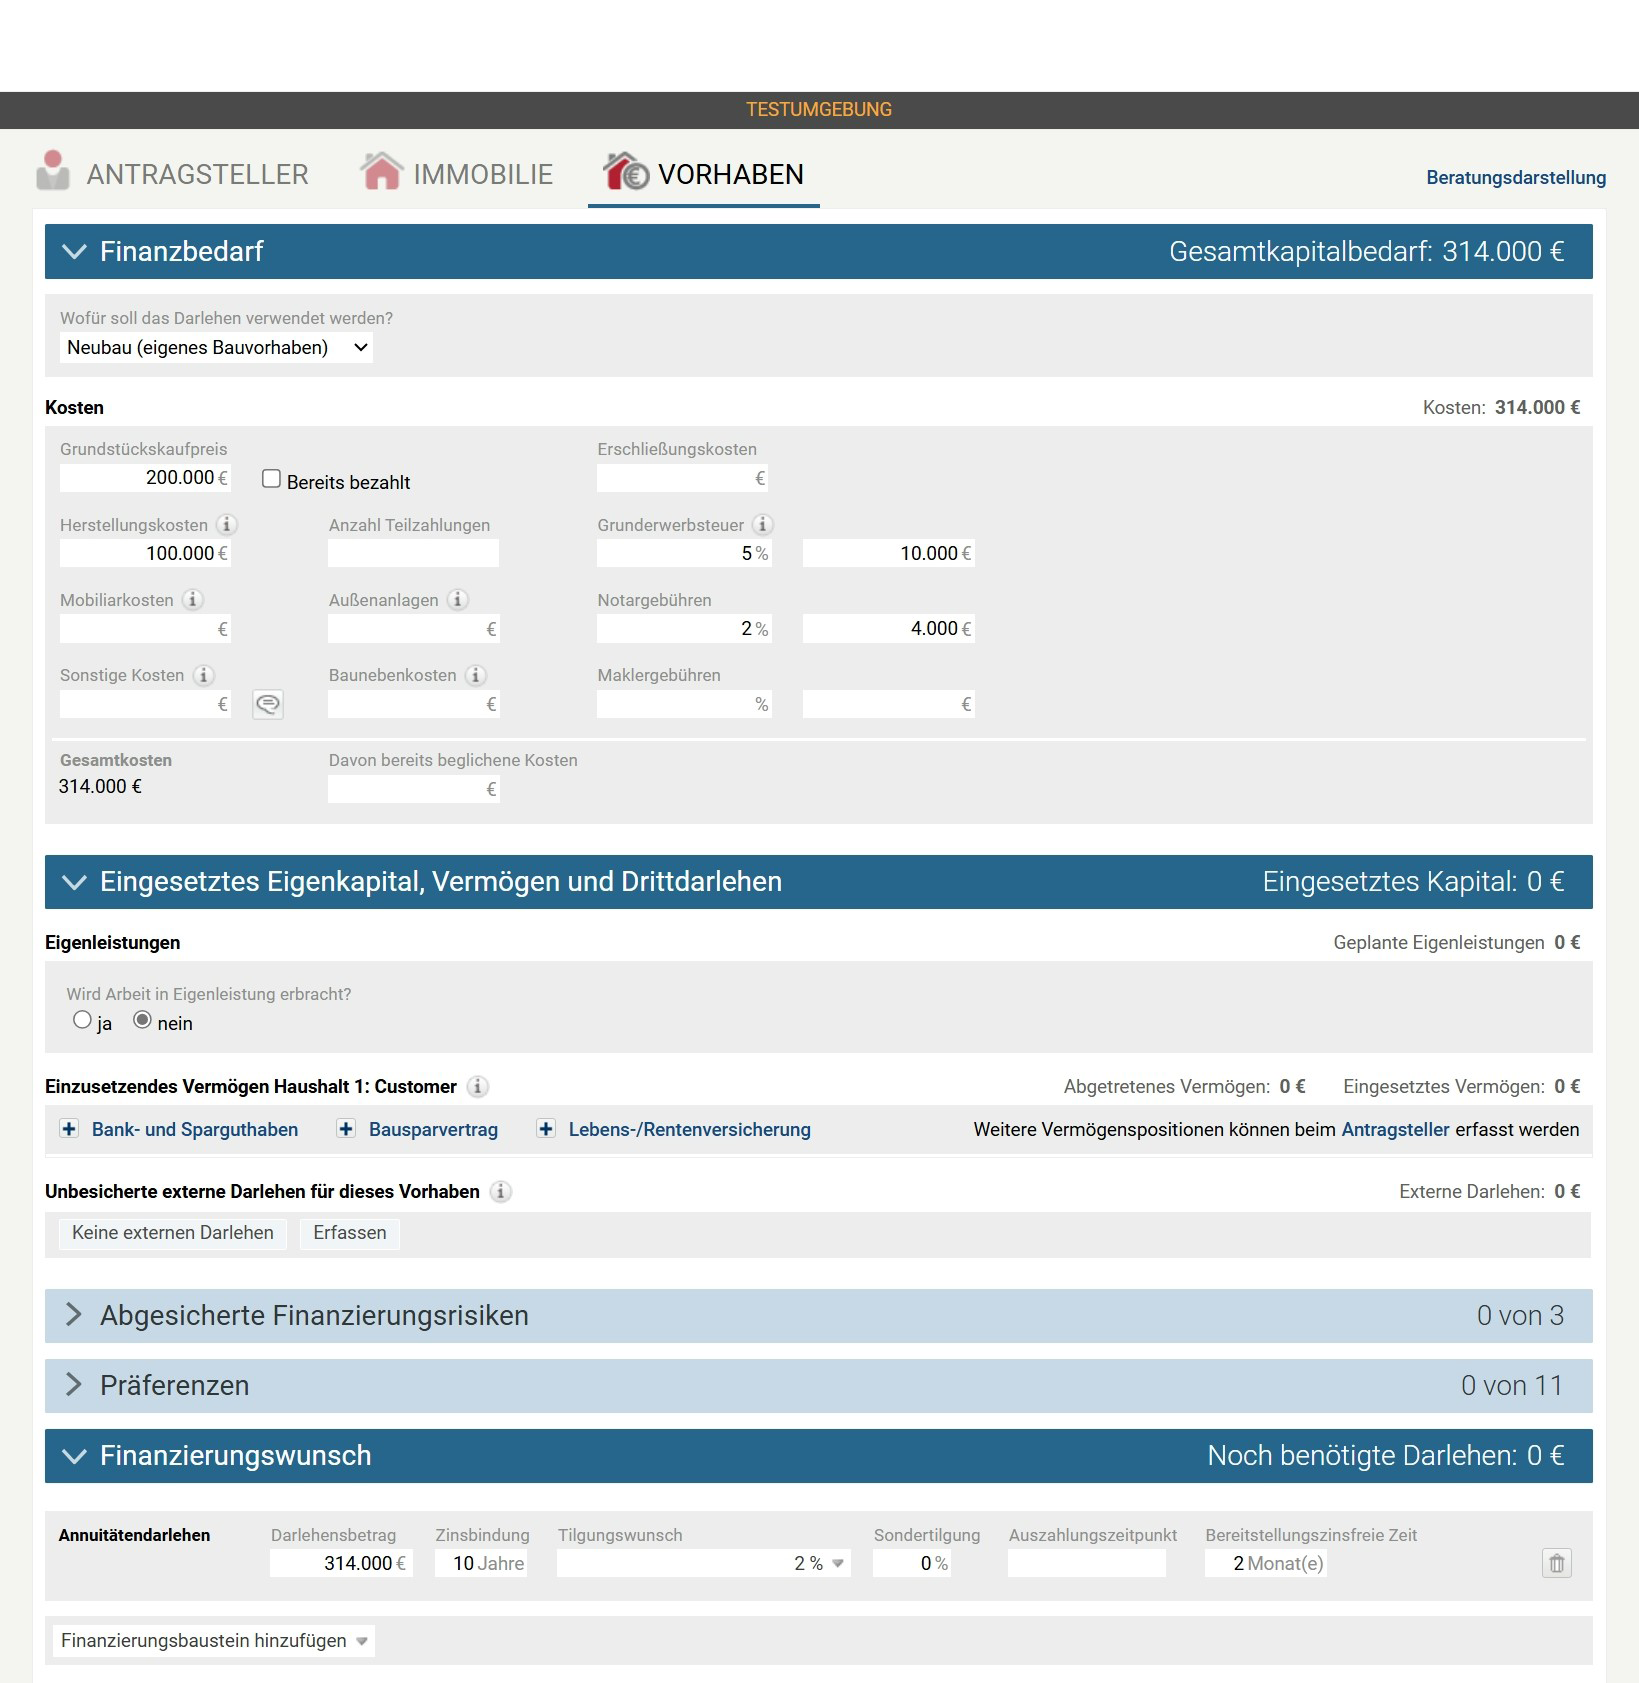Check the Bereits bezahlt checkbox
This screenshot has height=1683, width=1639.
pyautogui.click(x=271, y=479)
